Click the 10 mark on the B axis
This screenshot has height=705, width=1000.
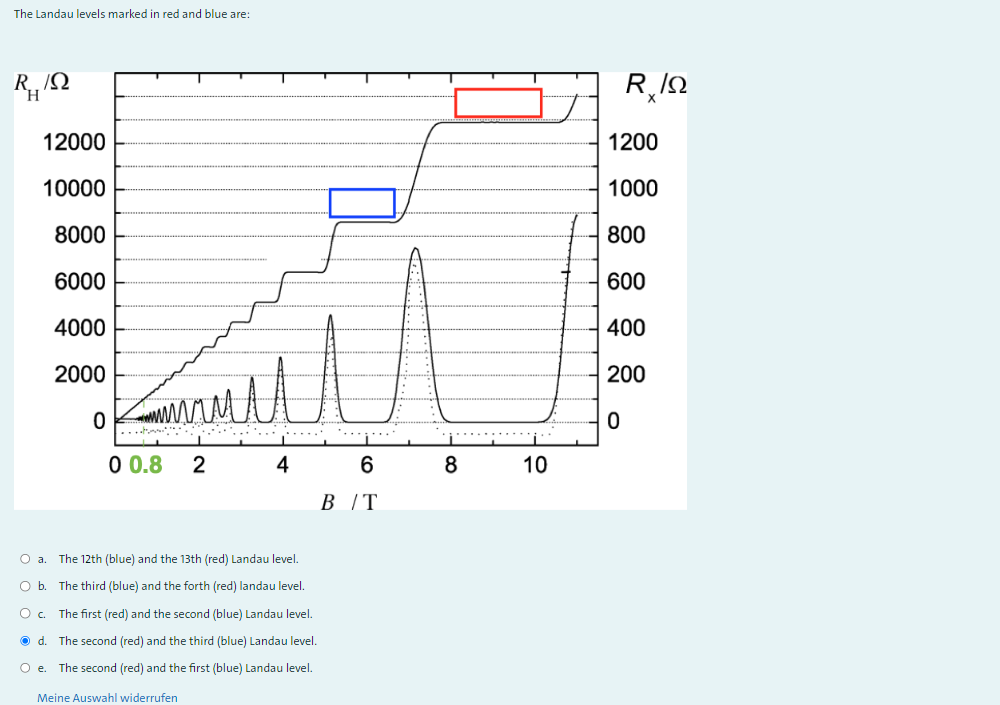pos(536,464)
